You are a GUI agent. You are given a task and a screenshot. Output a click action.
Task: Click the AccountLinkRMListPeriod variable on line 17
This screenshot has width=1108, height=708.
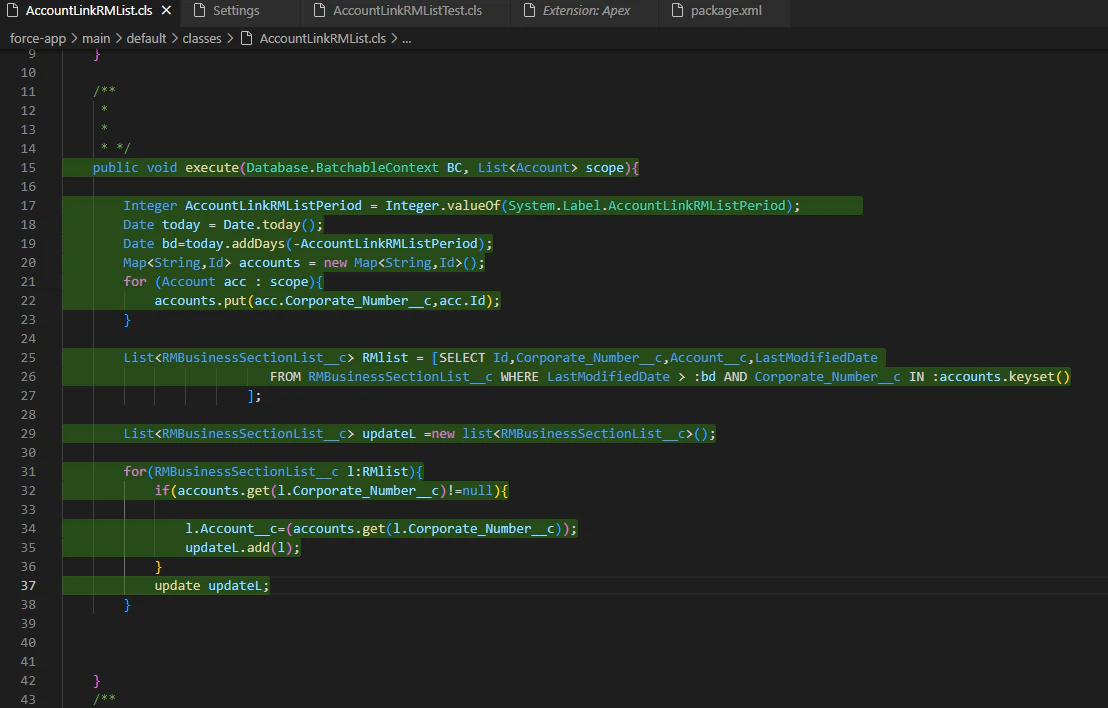click(x=273, y=206)
